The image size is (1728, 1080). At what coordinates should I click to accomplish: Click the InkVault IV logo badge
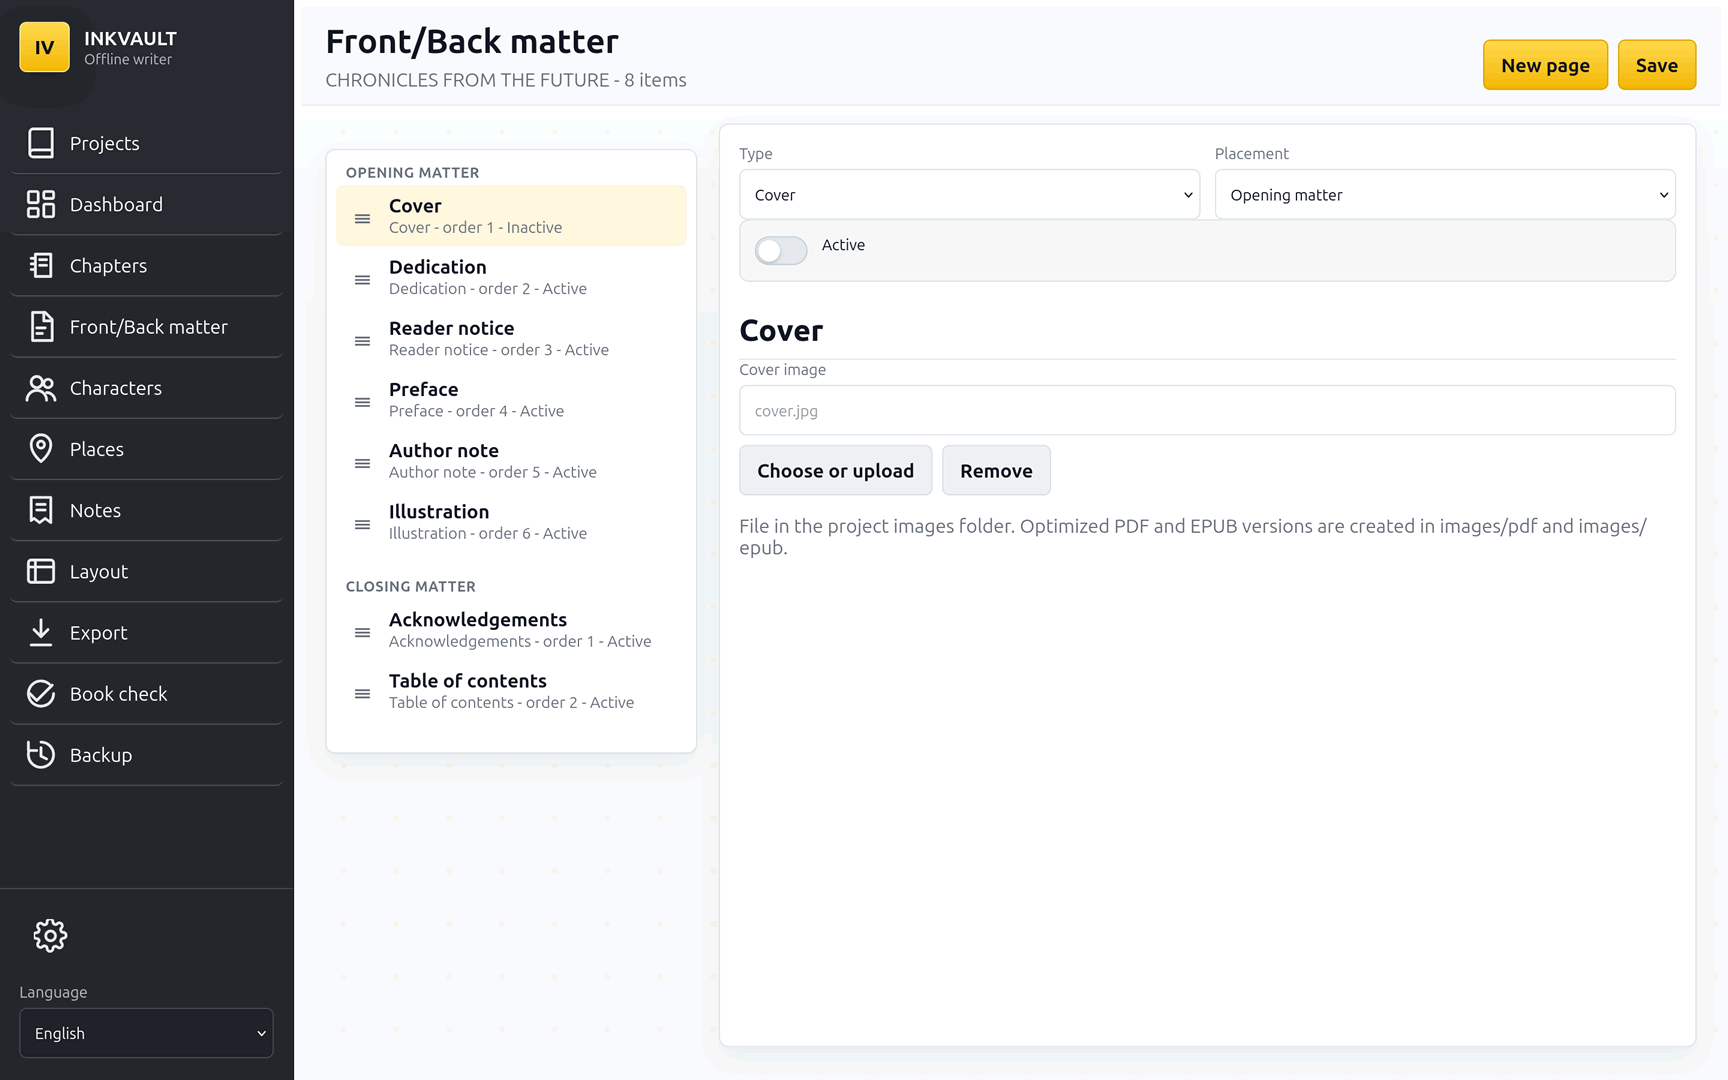[x=44, y=47]
